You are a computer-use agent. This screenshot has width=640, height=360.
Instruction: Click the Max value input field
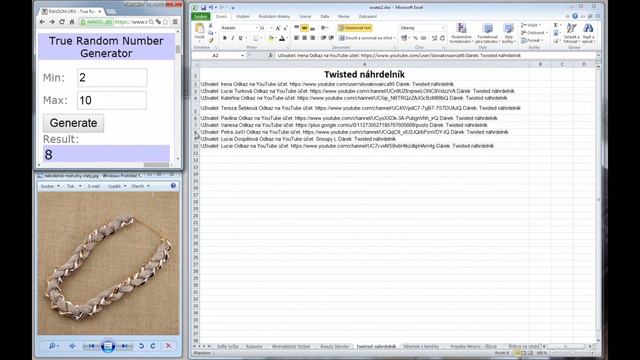click(x=112, y=100)
